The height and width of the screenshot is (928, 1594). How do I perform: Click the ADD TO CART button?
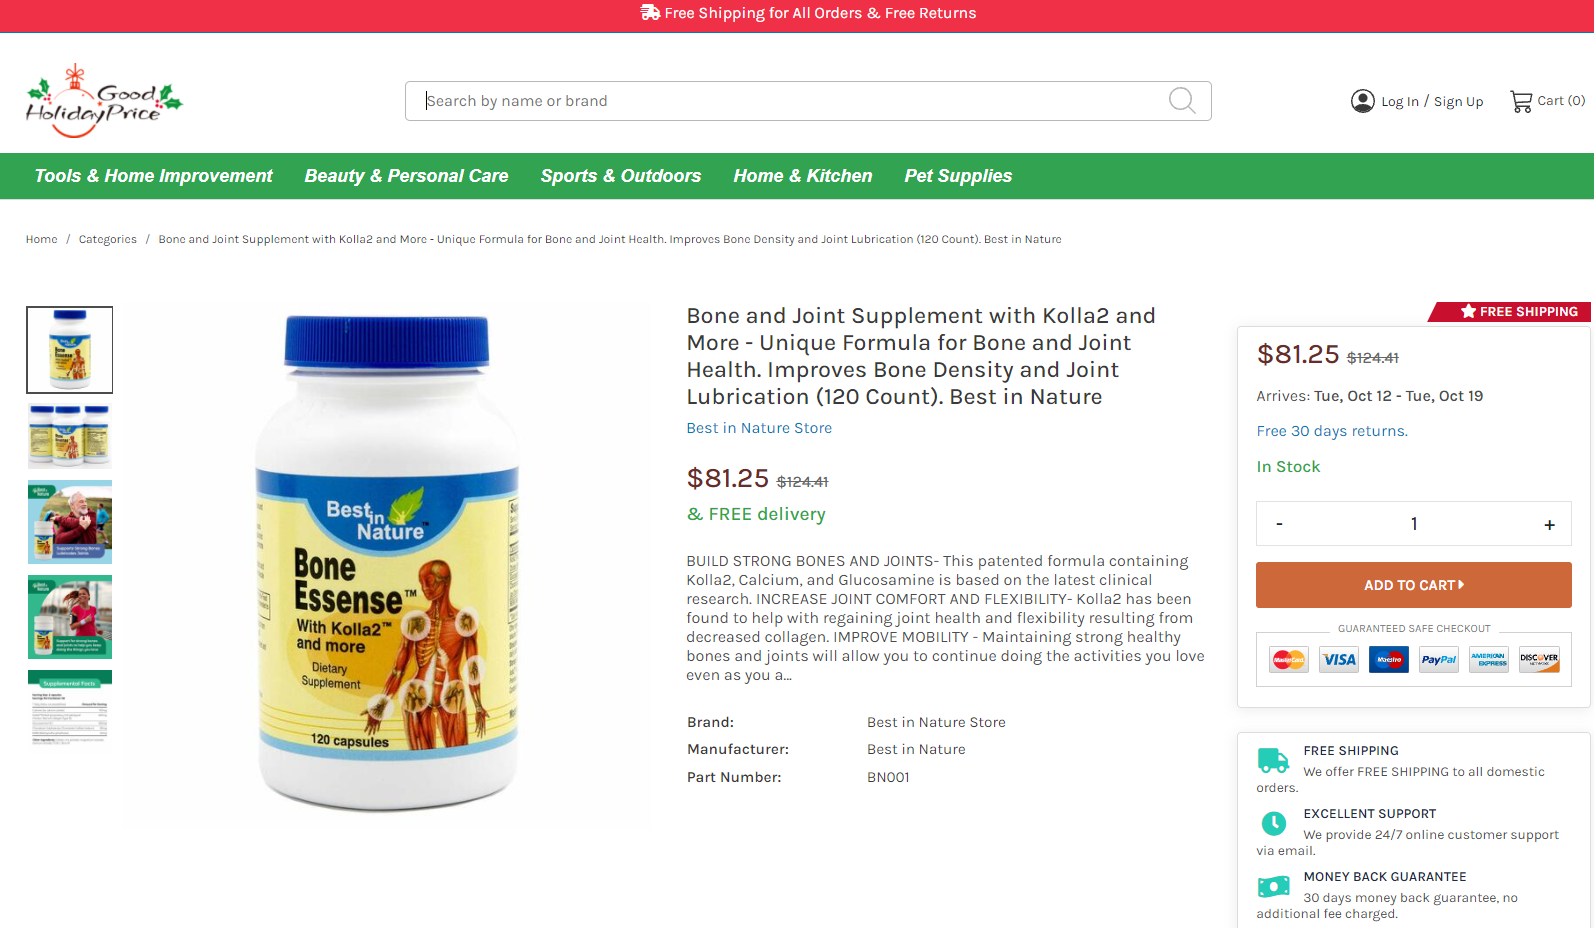[1414, 585]
